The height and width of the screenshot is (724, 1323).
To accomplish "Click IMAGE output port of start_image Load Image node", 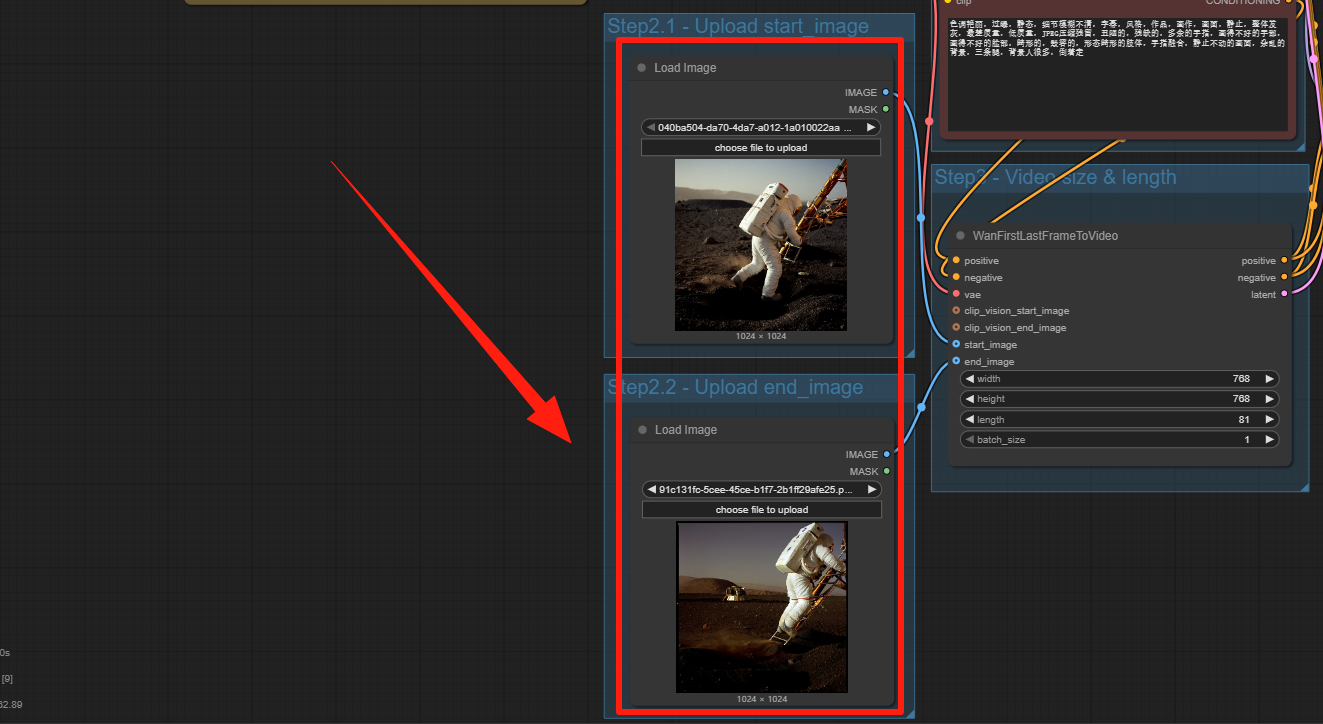I will [886, 92].
